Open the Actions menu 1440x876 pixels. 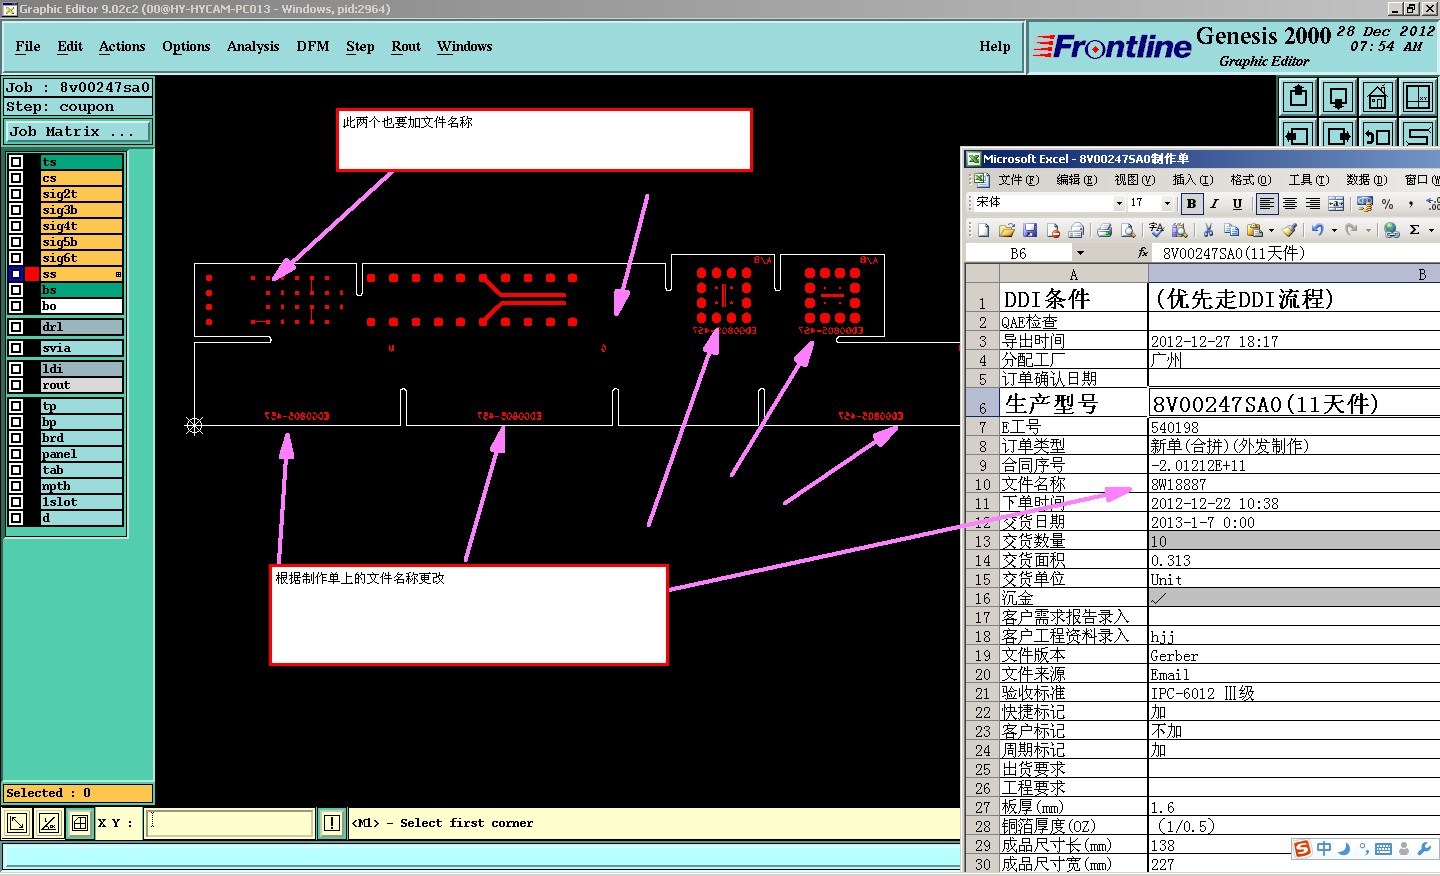point(122,46)
